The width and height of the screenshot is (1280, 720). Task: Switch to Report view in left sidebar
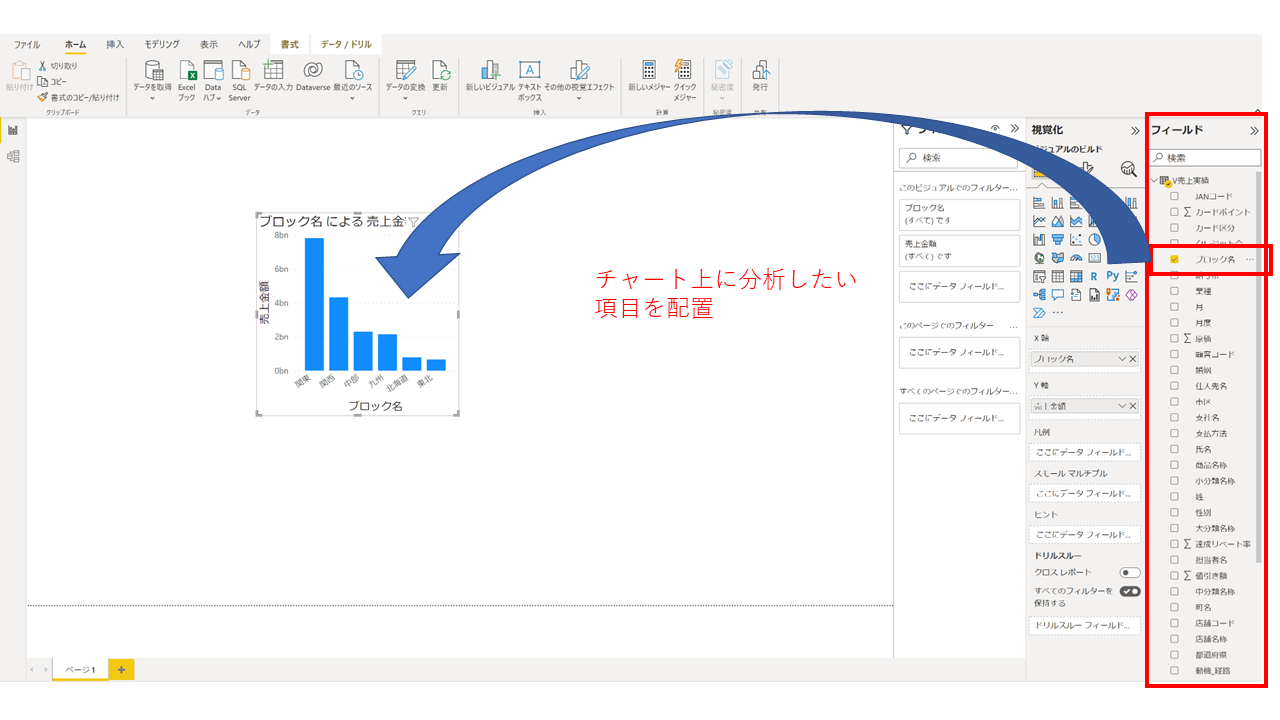click(x=13, y=130)
